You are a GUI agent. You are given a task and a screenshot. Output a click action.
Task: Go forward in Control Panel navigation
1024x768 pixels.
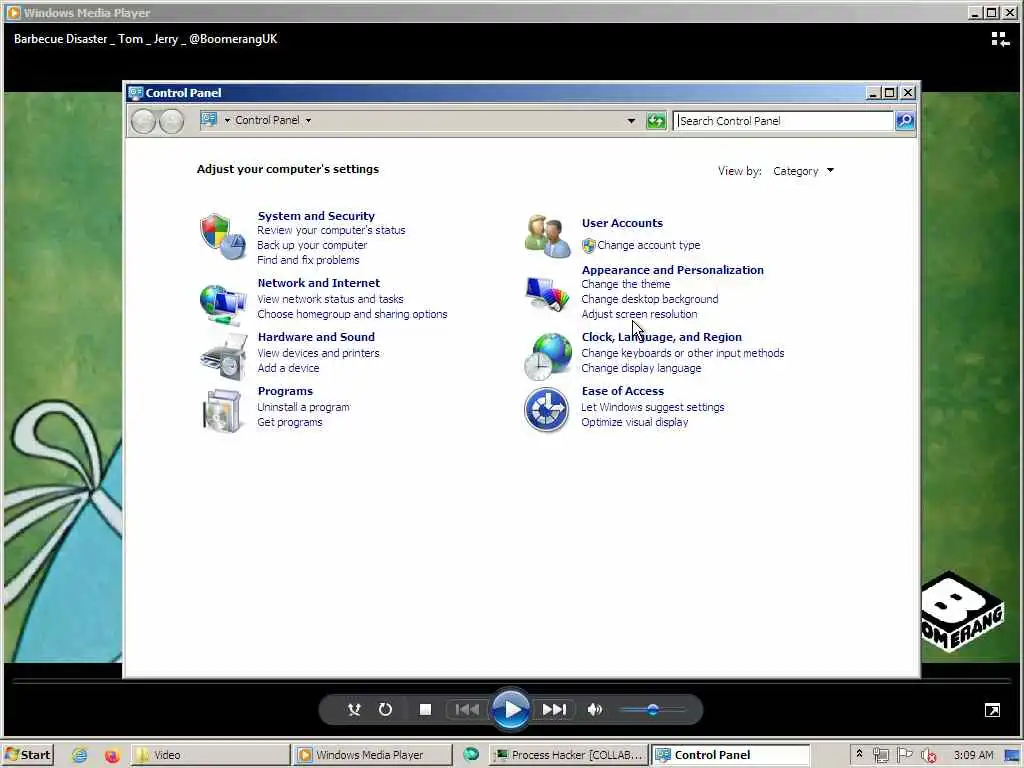172,121
